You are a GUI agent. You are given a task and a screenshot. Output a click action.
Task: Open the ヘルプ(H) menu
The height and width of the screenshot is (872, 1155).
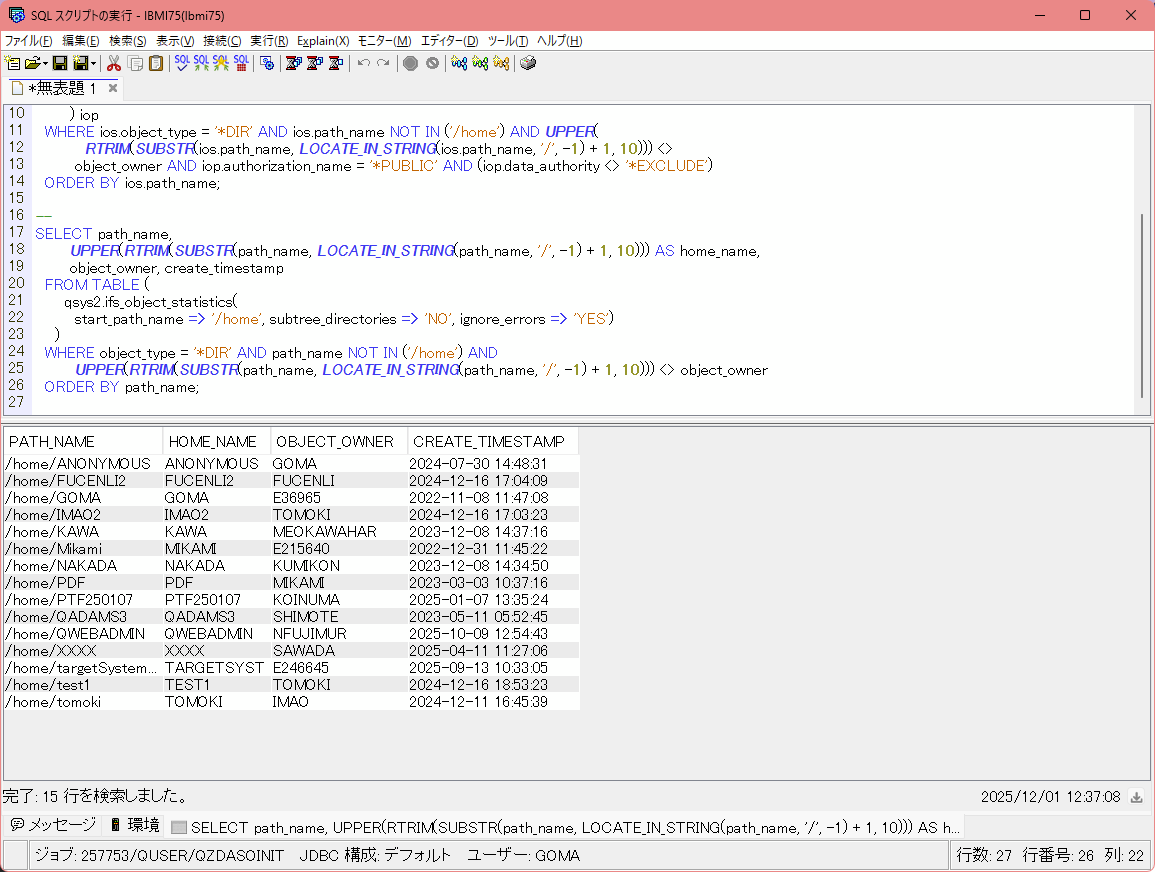(x=559, y=41)
